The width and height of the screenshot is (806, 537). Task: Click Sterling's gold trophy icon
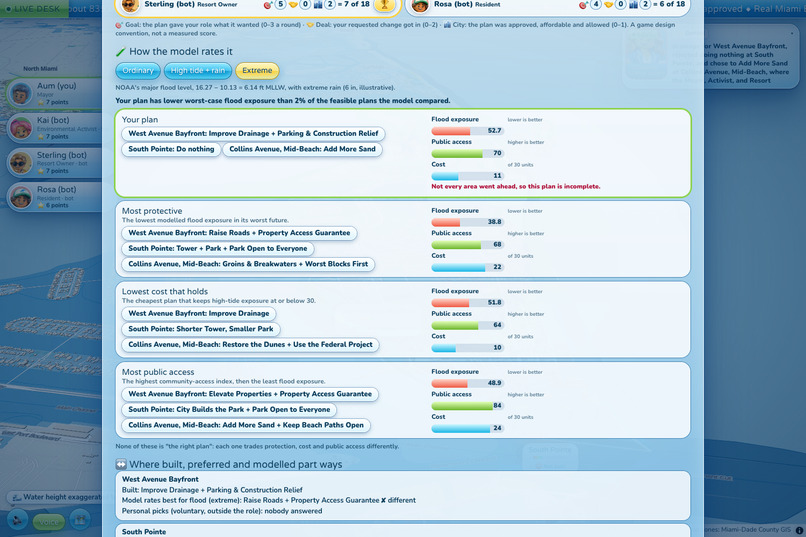coord(384,5)
